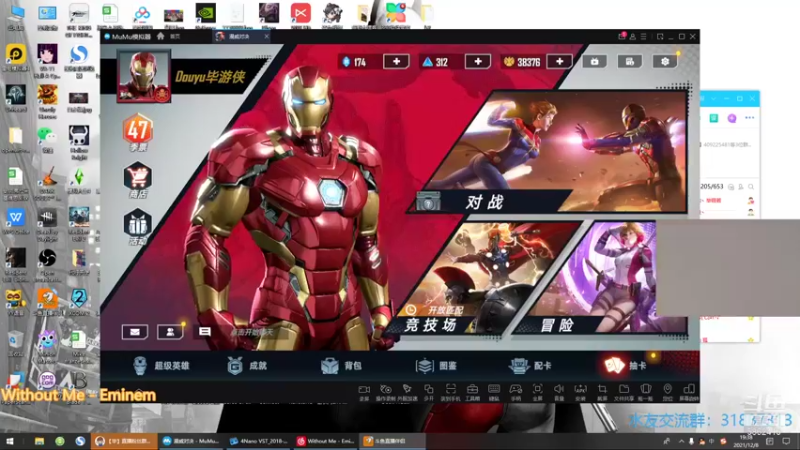The image size is (800, 450).
Task: Open MuMu 键鼠 keyboard mapping icon
Action: click(x=494, y=392)
